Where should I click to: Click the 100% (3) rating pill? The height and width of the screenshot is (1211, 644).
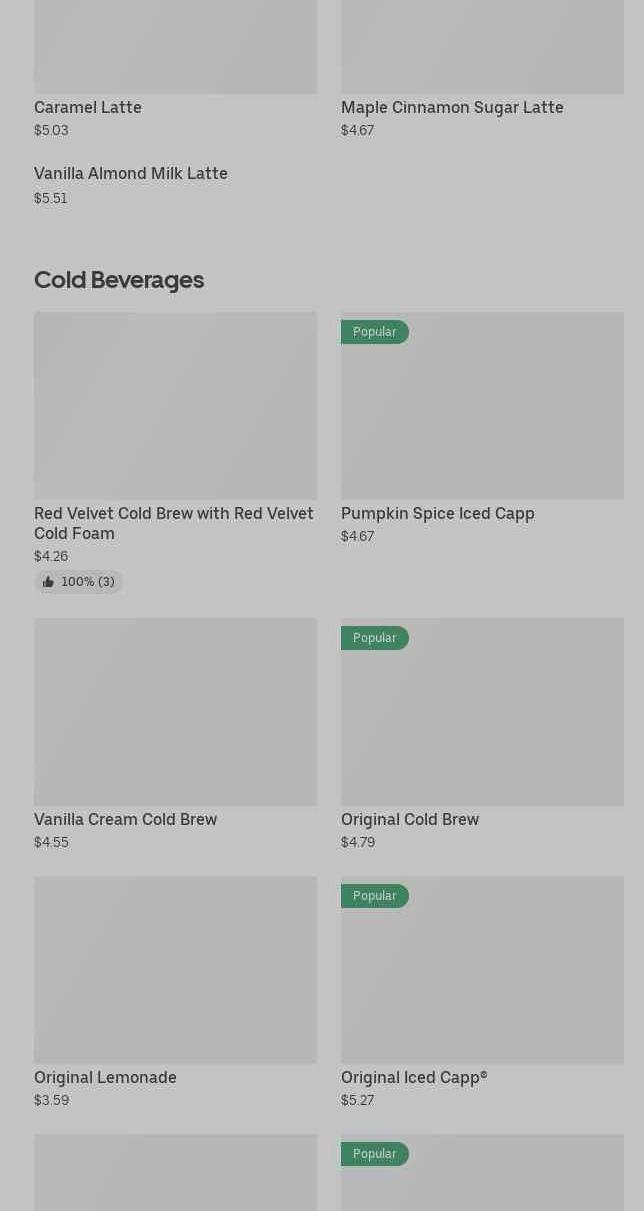[x=79, y=582]
